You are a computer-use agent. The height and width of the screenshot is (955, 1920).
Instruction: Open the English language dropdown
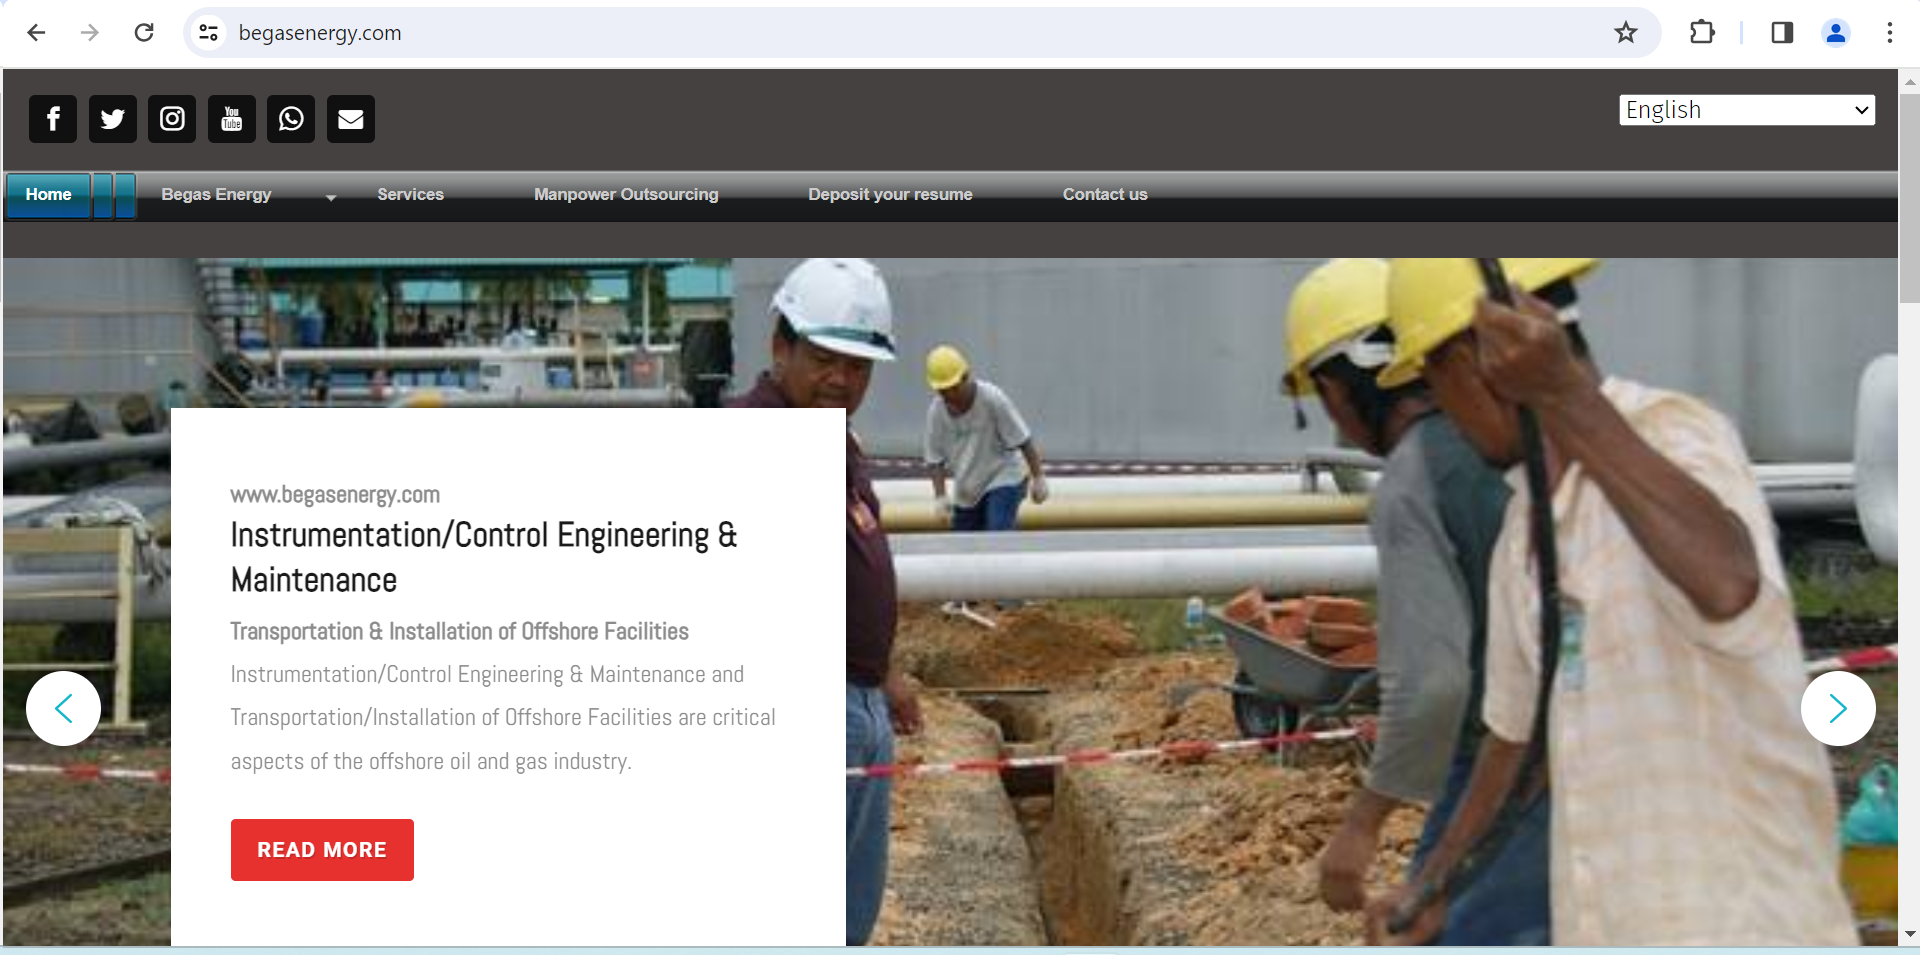[1747, 110]
